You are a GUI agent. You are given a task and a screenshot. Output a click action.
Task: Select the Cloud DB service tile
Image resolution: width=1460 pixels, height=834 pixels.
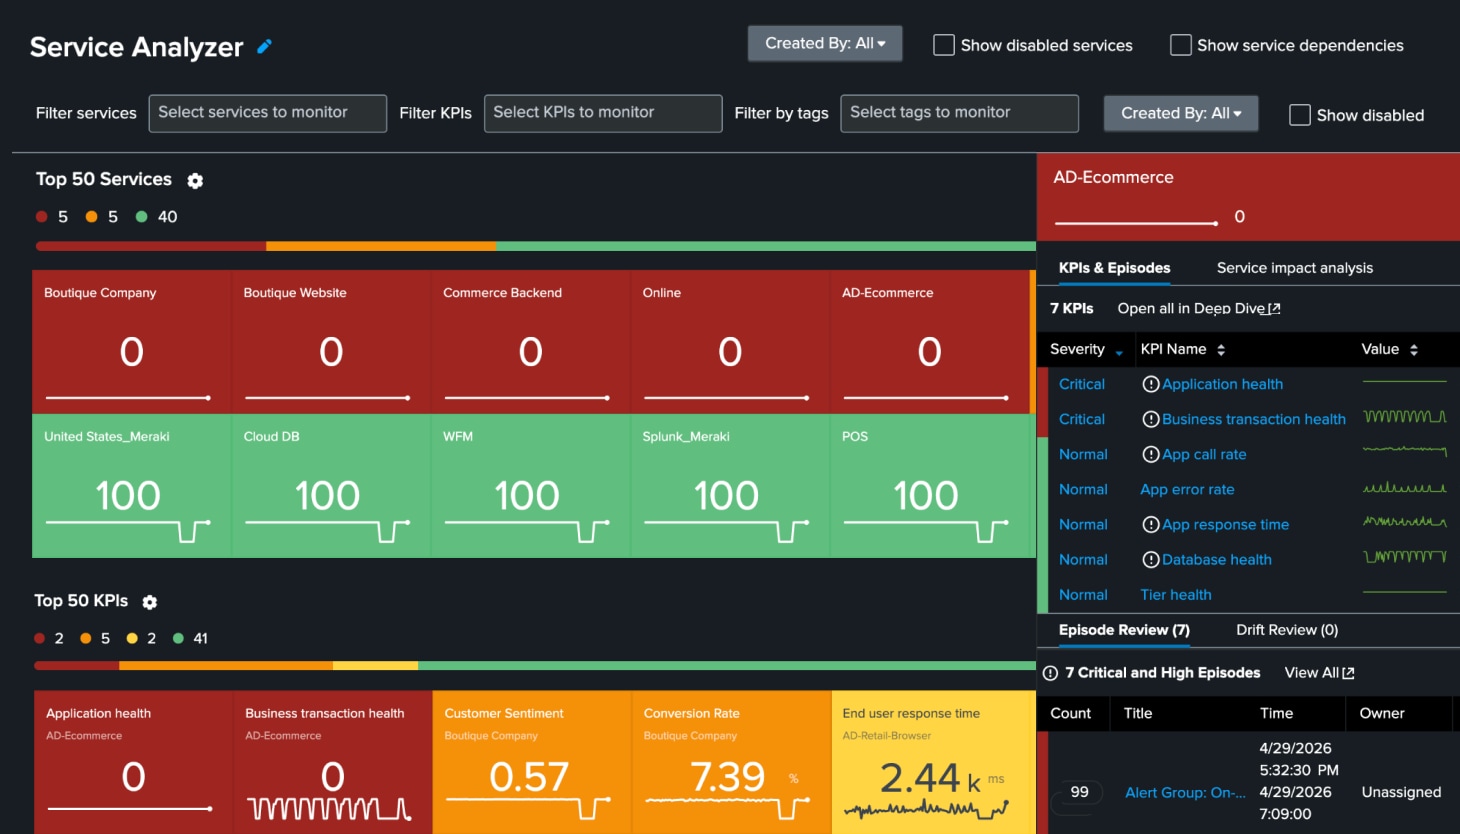coord(331,486)
